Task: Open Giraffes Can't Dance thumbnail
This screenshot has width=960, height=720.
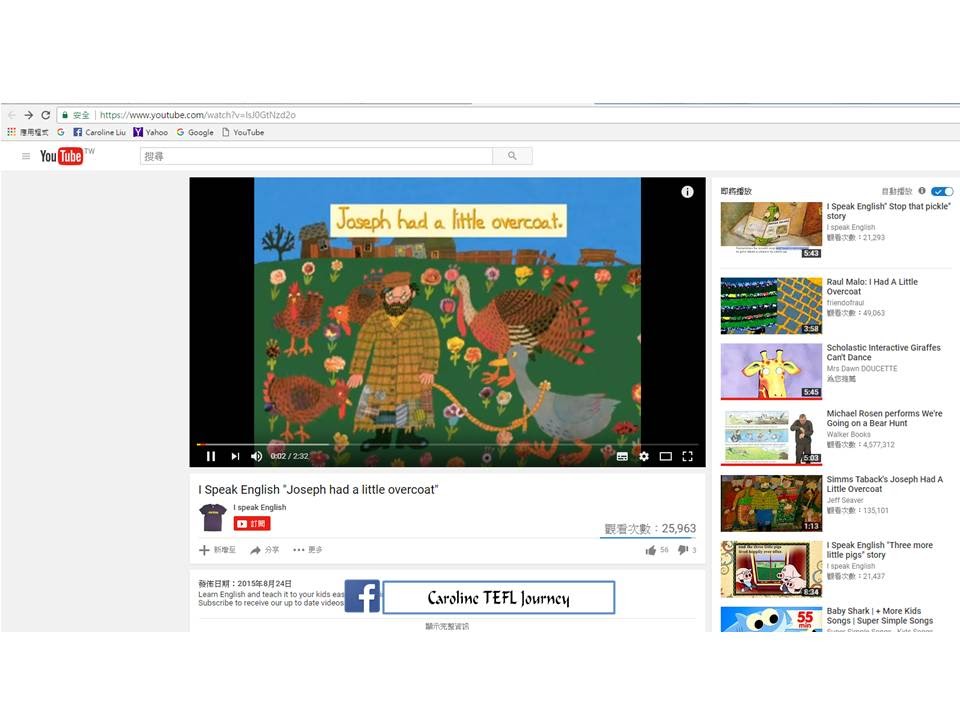Action: tap(771, 371)
